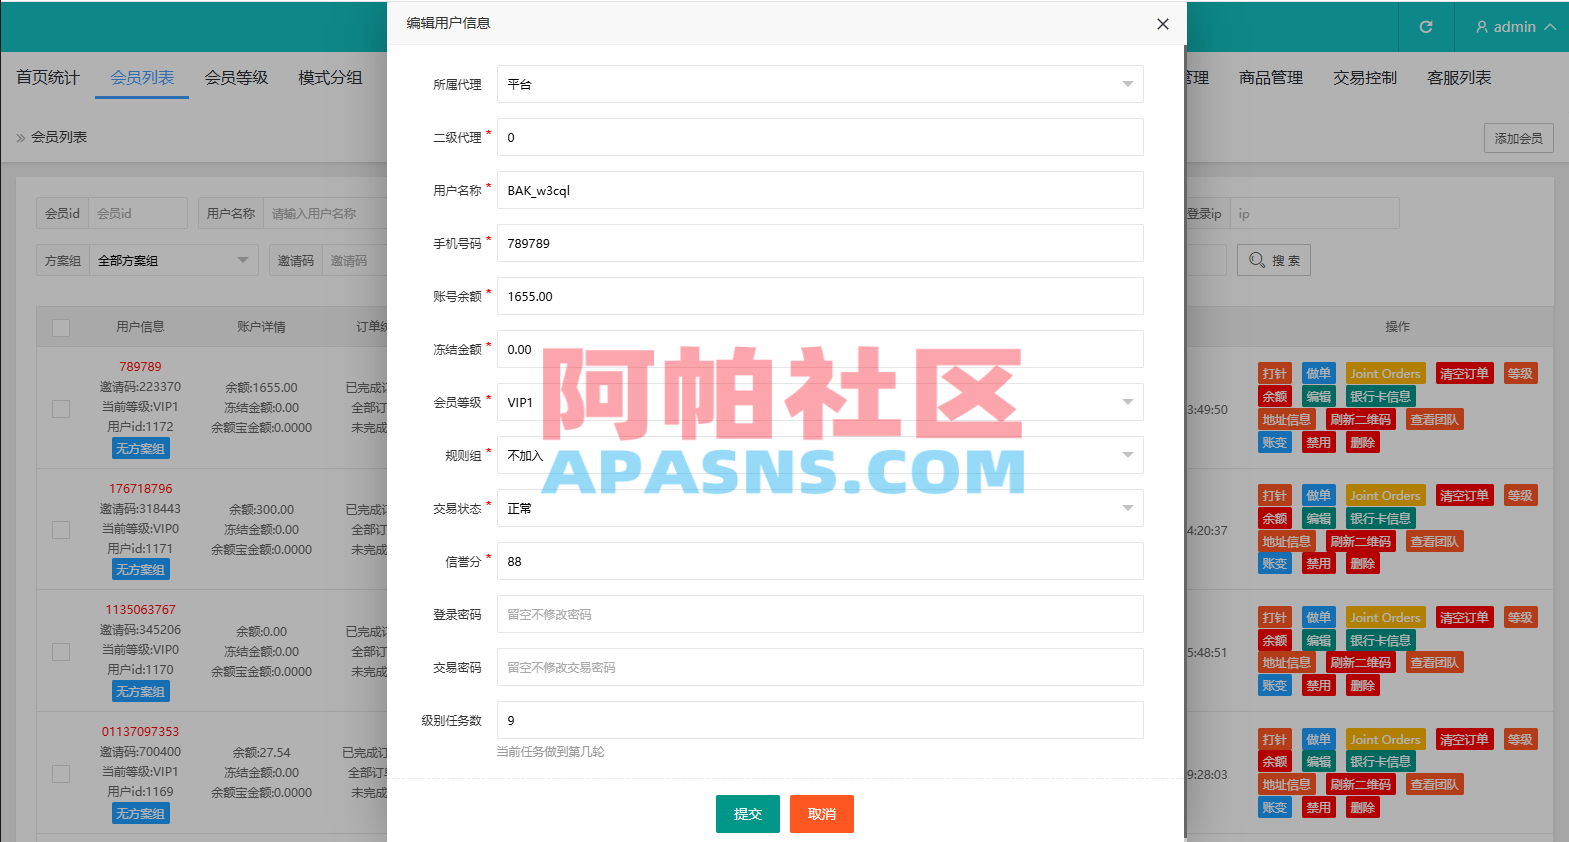Open the 模式分组 tab

point(330,77)
